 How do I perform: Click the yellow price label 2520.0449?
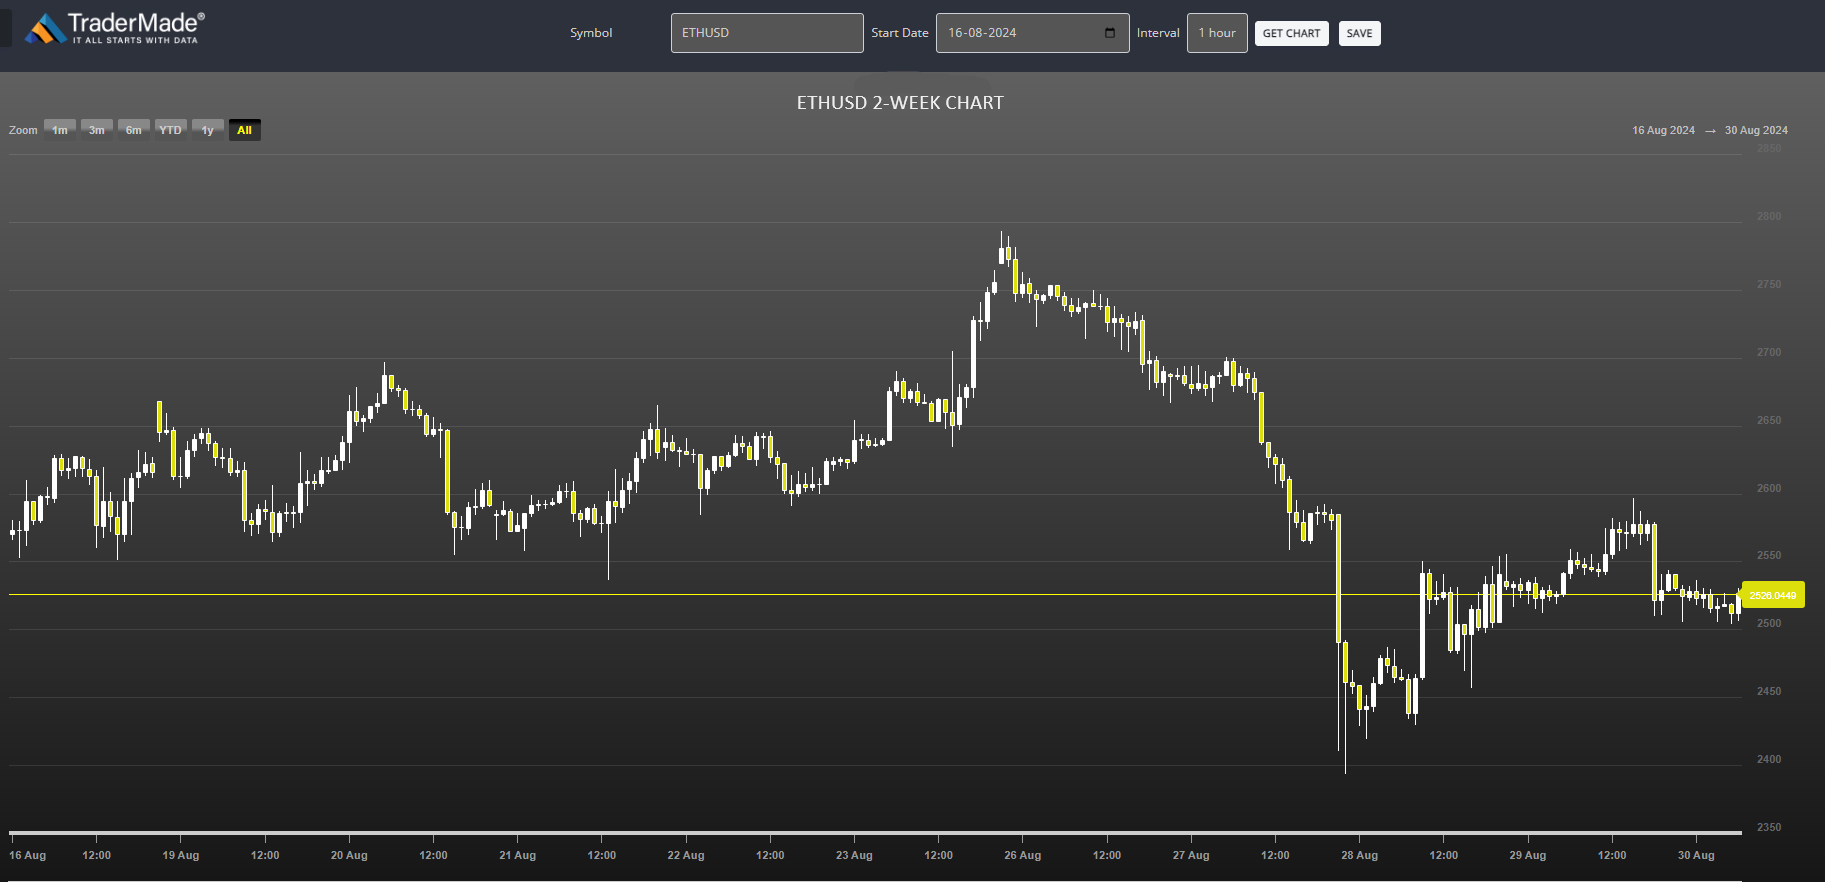pyautogui.click(x=1773, y=595)
